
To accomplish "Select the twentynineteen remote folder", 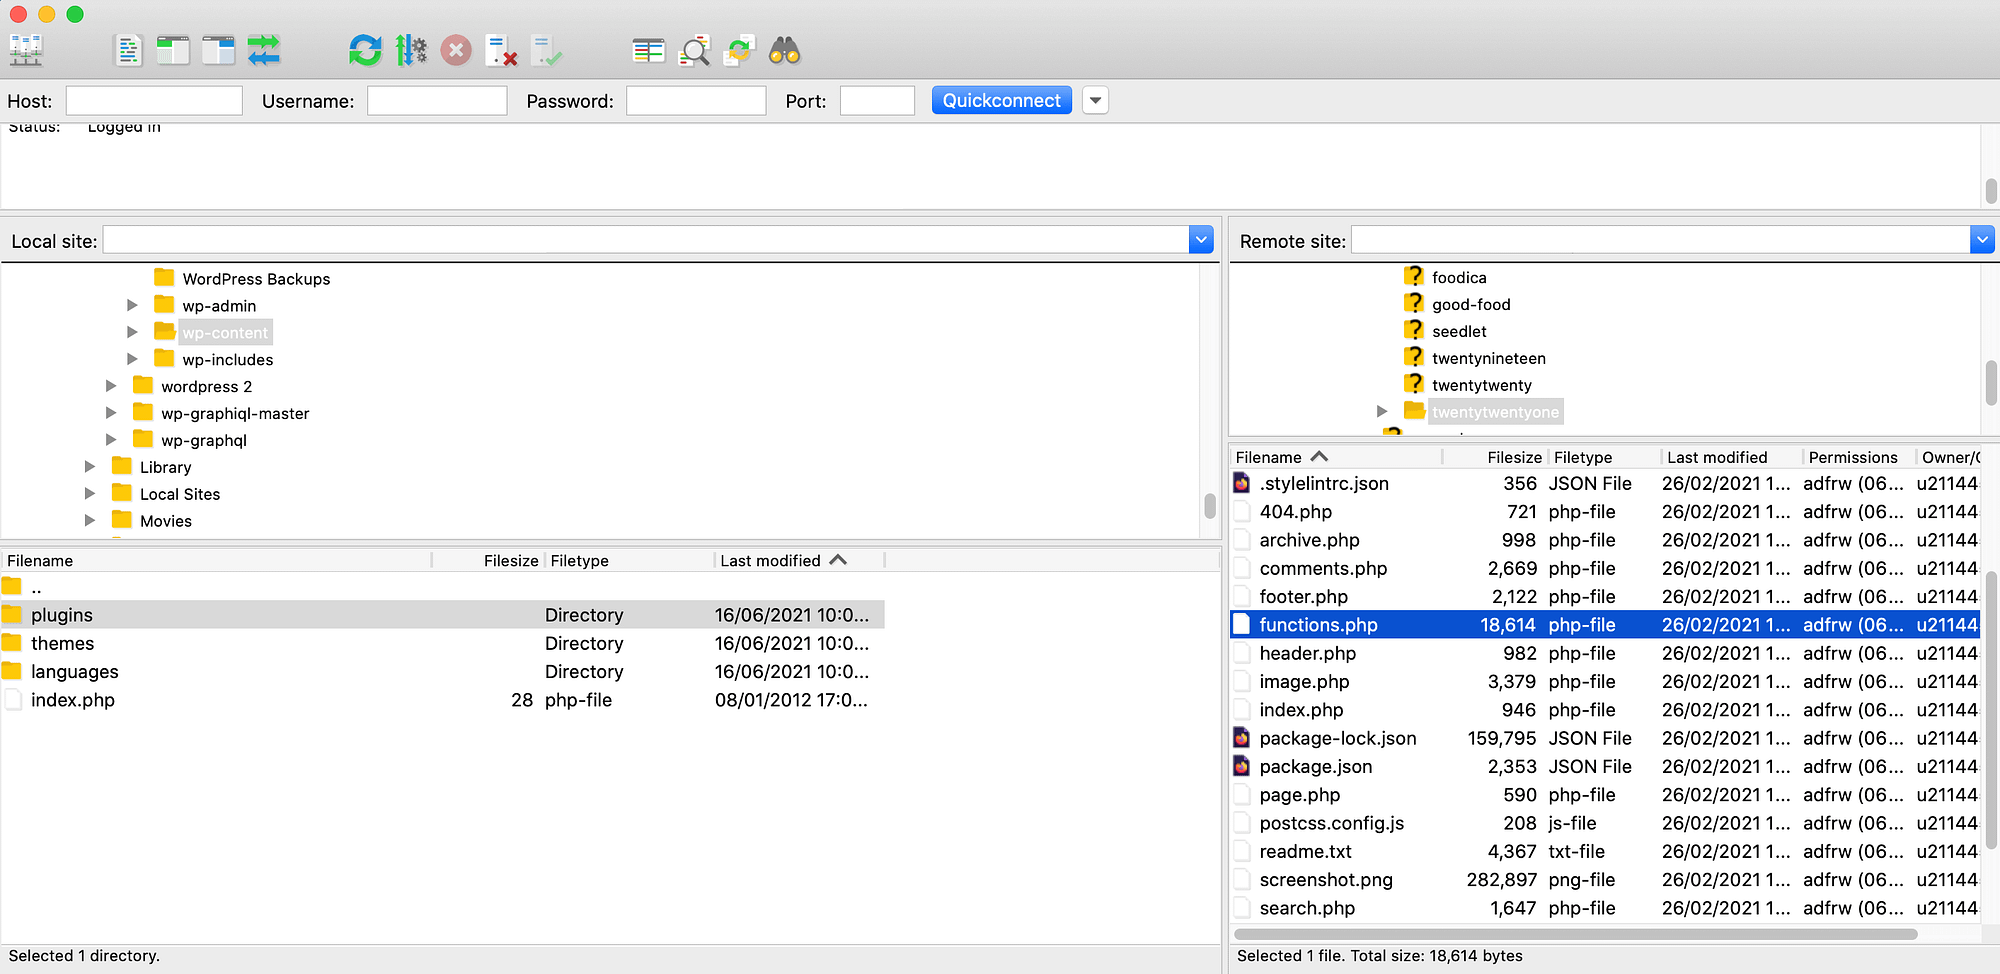I will pos(1488,359).
